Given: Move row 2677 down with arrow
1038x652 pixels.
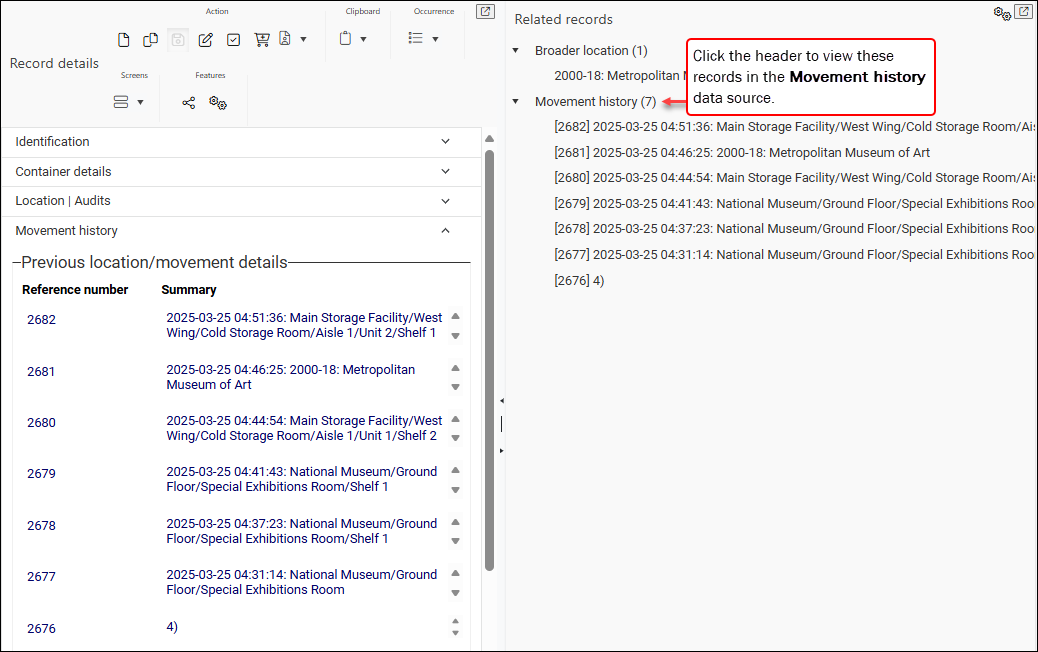Looking at the screenshot, I should click(x=455, y=592).
